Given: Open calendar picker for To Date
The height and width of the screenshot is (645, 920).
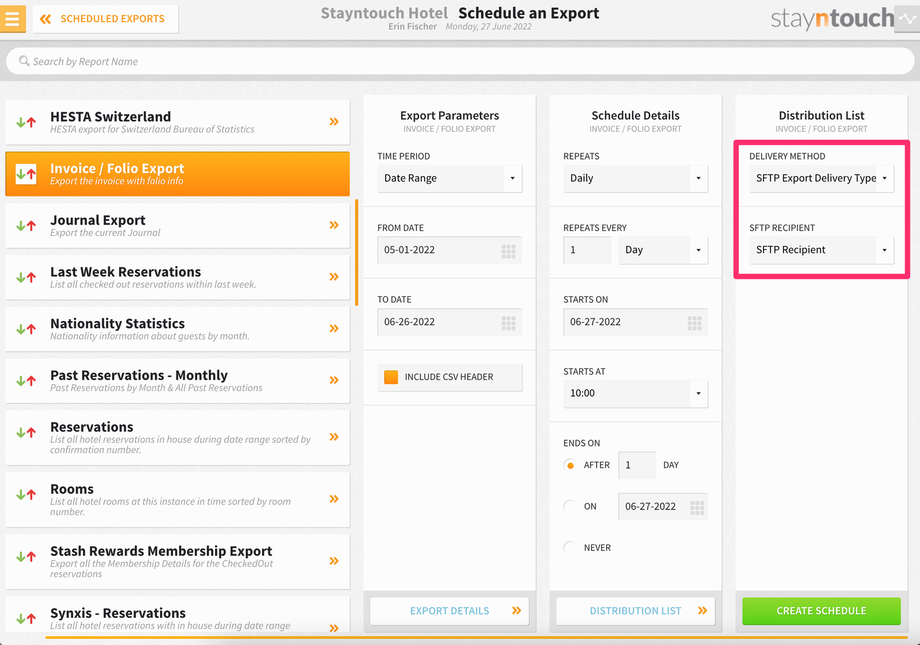Looking at the screenshot, I should [509, 323].
